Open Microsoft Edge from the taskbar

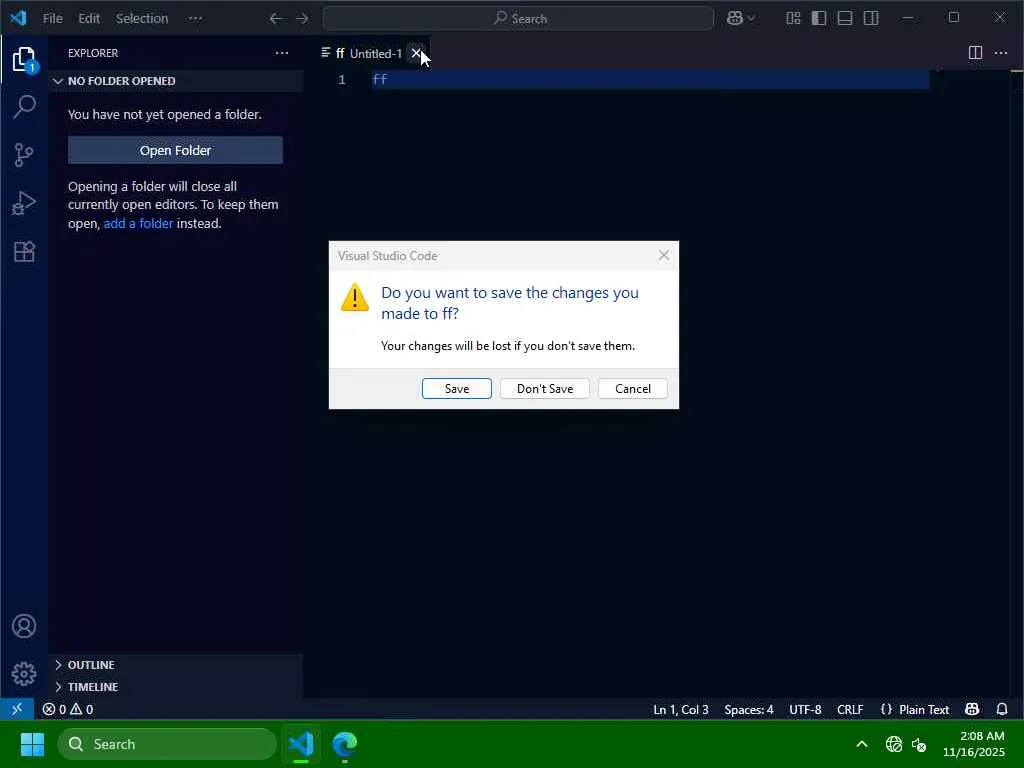[345, 744]
